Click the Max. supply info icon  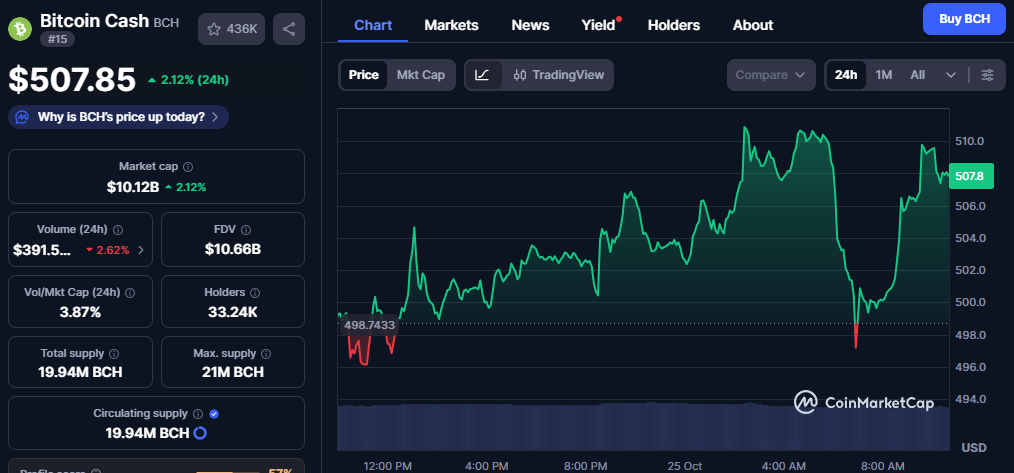coord(267,354)
